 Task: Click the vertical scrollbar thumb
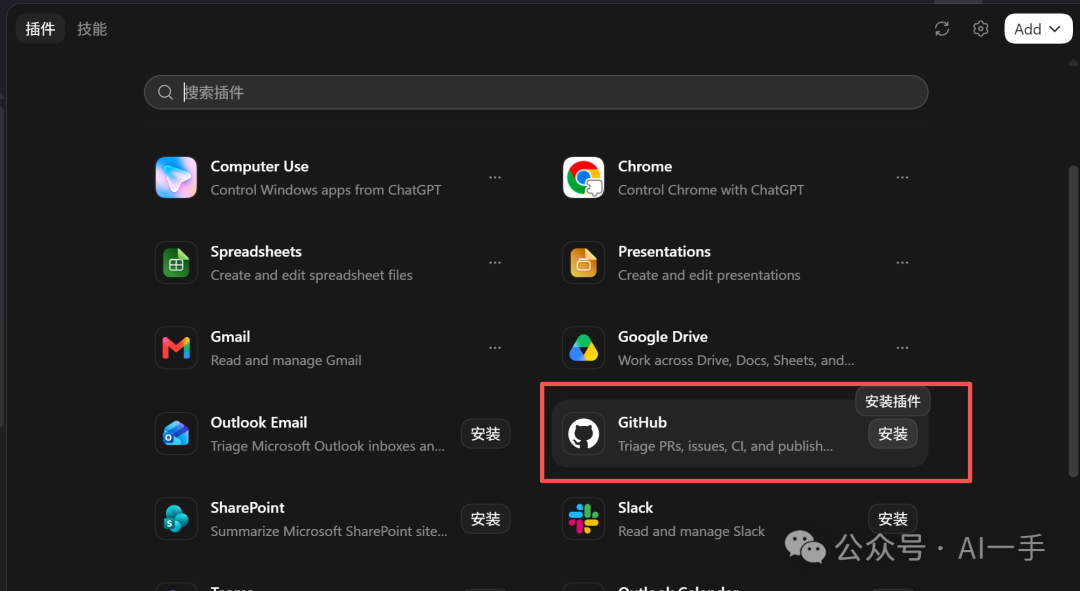tap(1073, 320)
